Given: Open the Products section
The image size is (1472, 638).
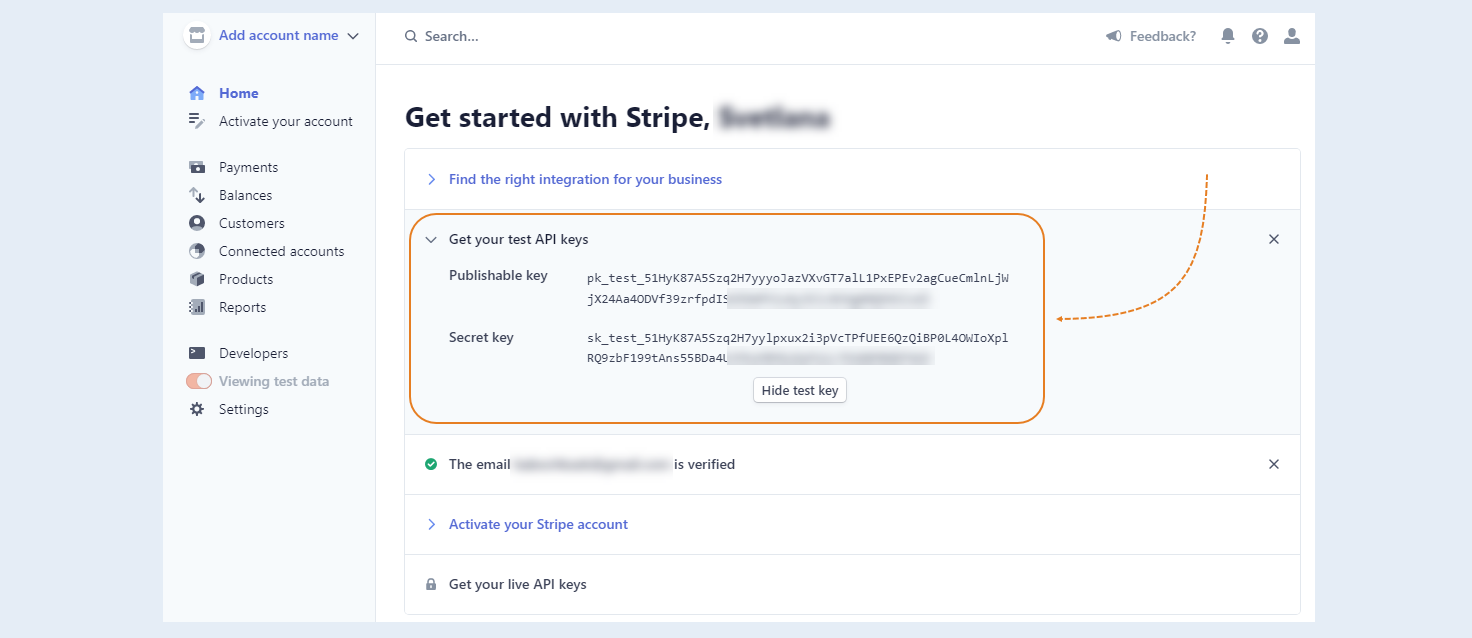Looking at the screenshot, I should pos(246,279).
